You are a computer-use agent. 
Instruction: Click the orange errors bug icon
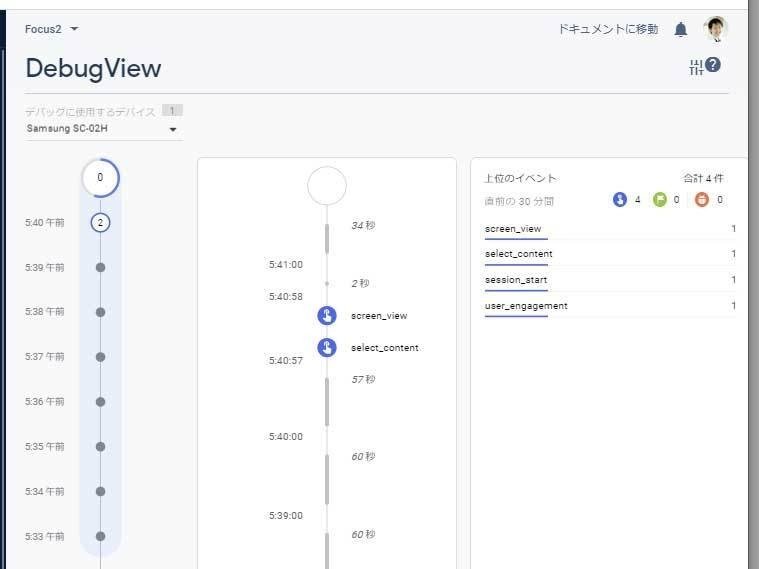(701, 200)
